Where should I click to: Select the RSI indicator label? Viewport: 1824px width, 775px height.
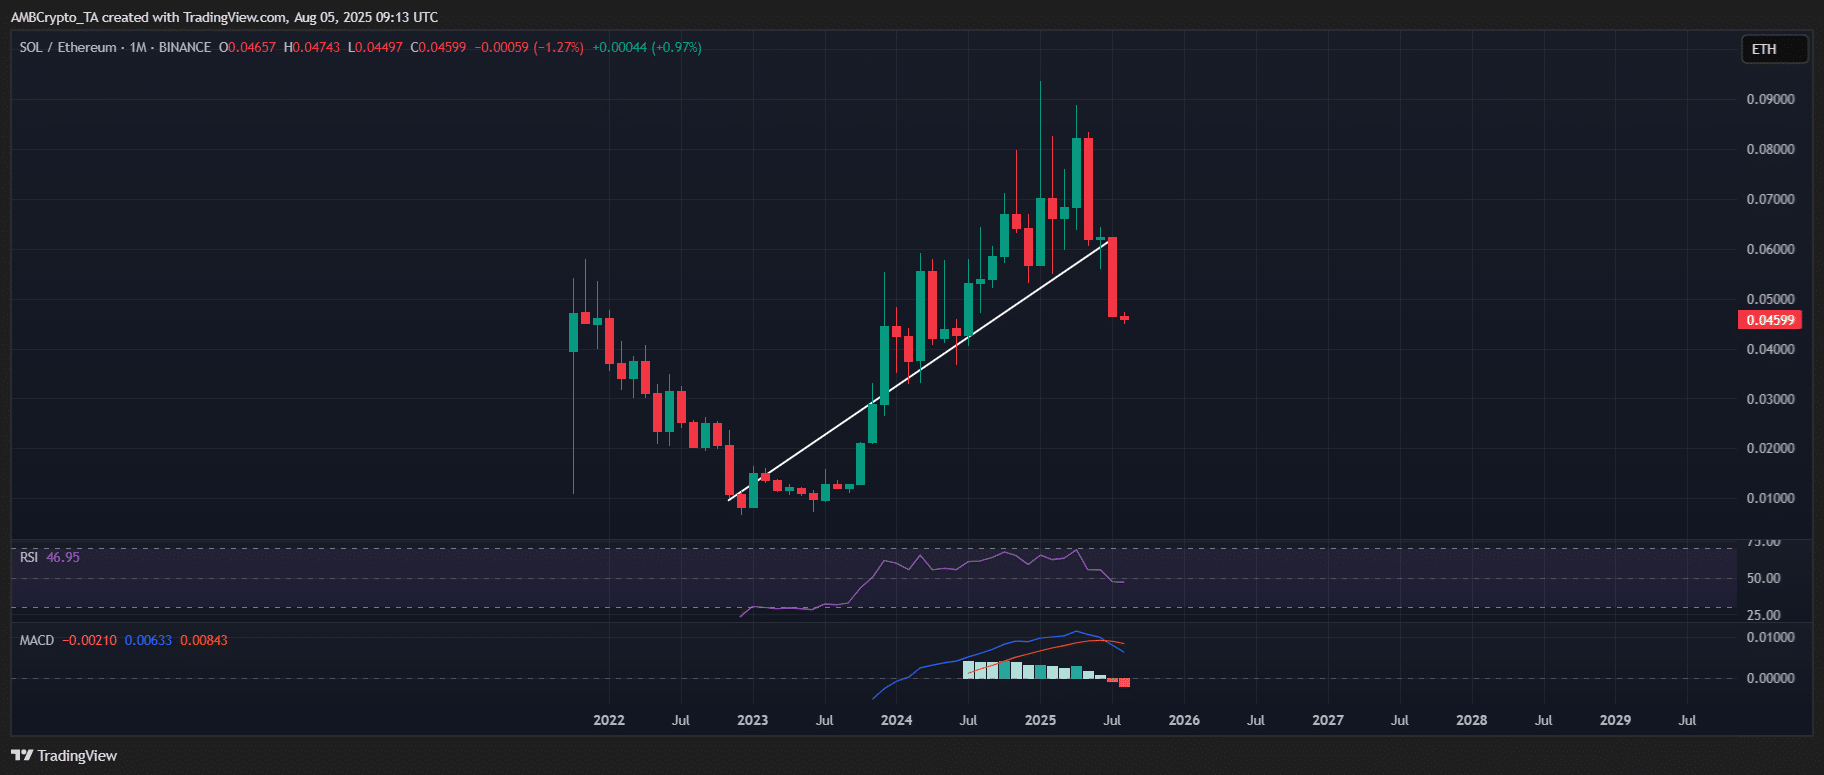29,557
